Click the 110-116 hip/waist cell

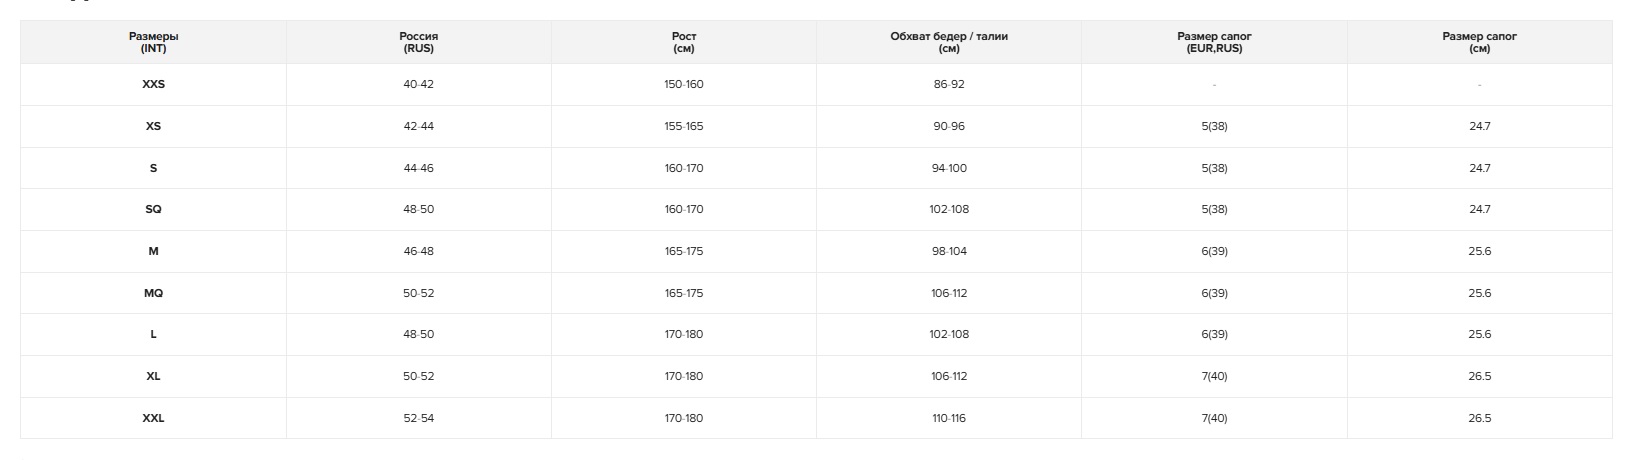pos(949,419)
